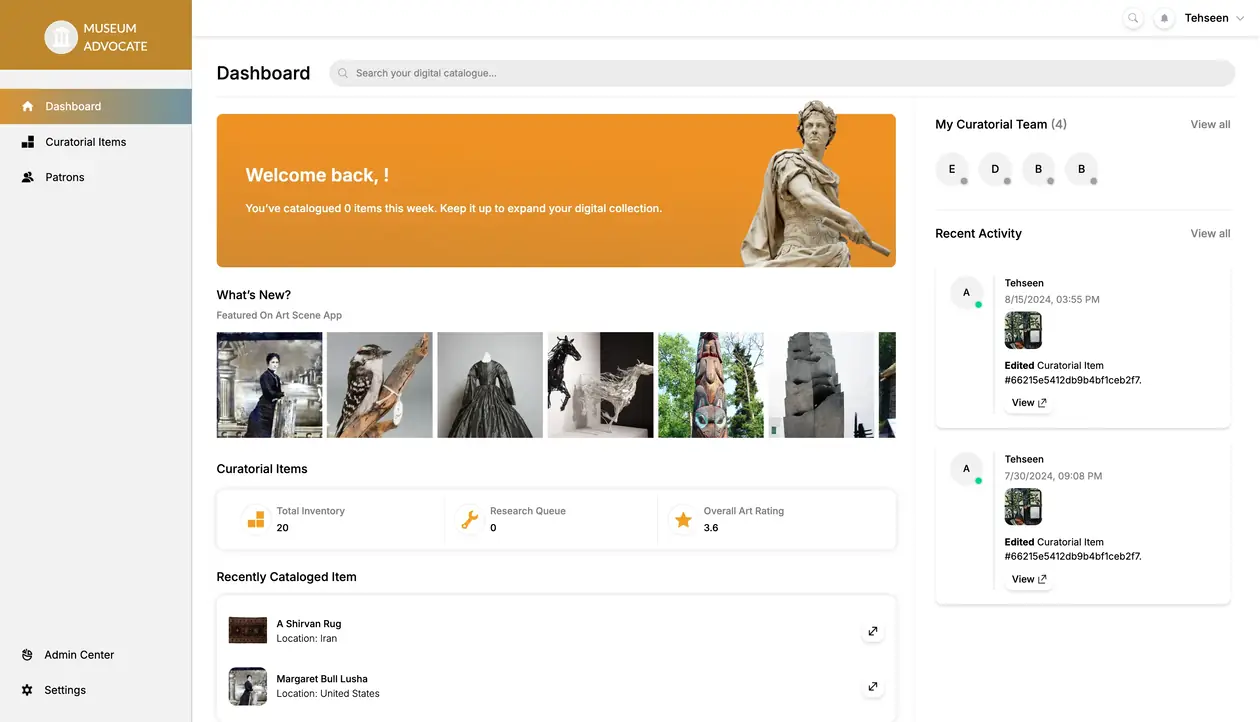Click item thumbnail in 8/15/2024 activity
This screenshot has height=722, width=1260.
click(1023, 331)
